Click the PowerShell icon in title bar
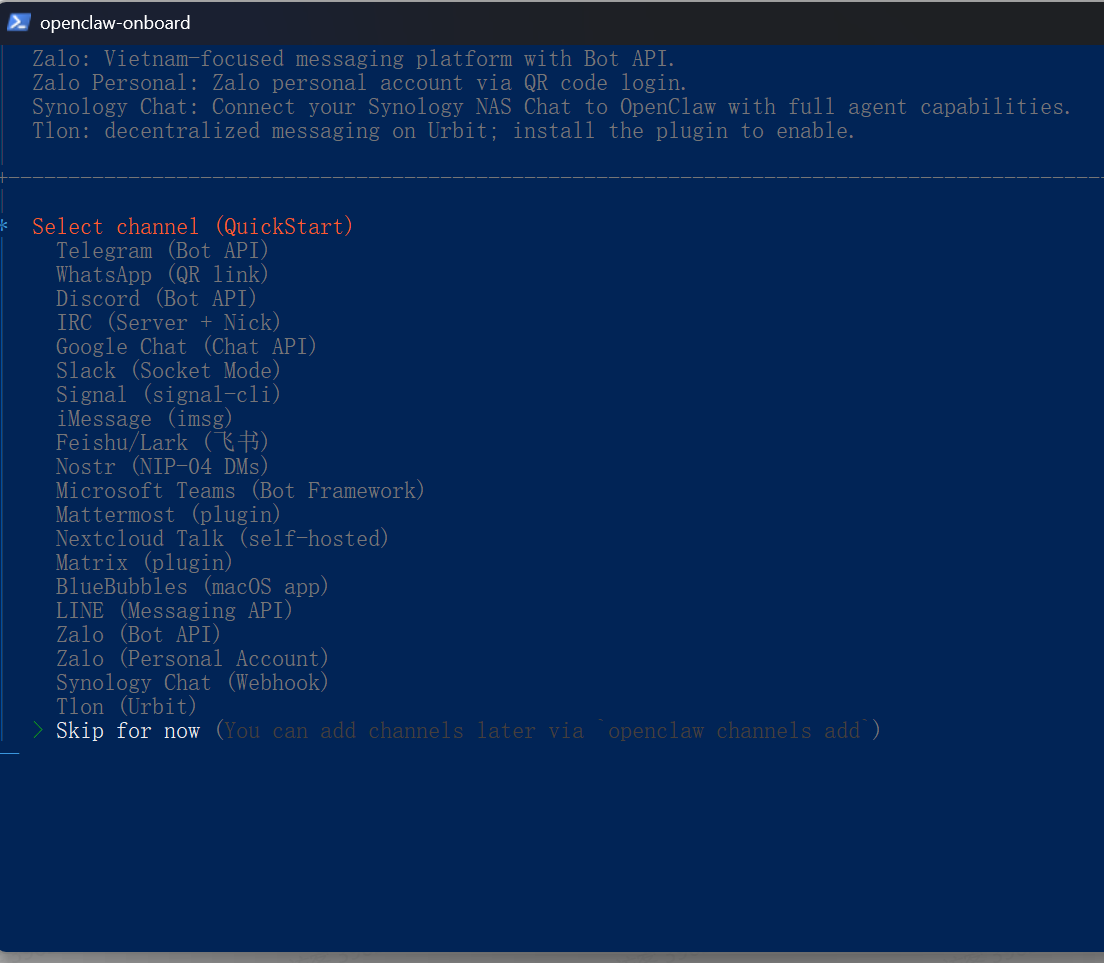Viewport: 1104px width, 963px height. [19, 22]
